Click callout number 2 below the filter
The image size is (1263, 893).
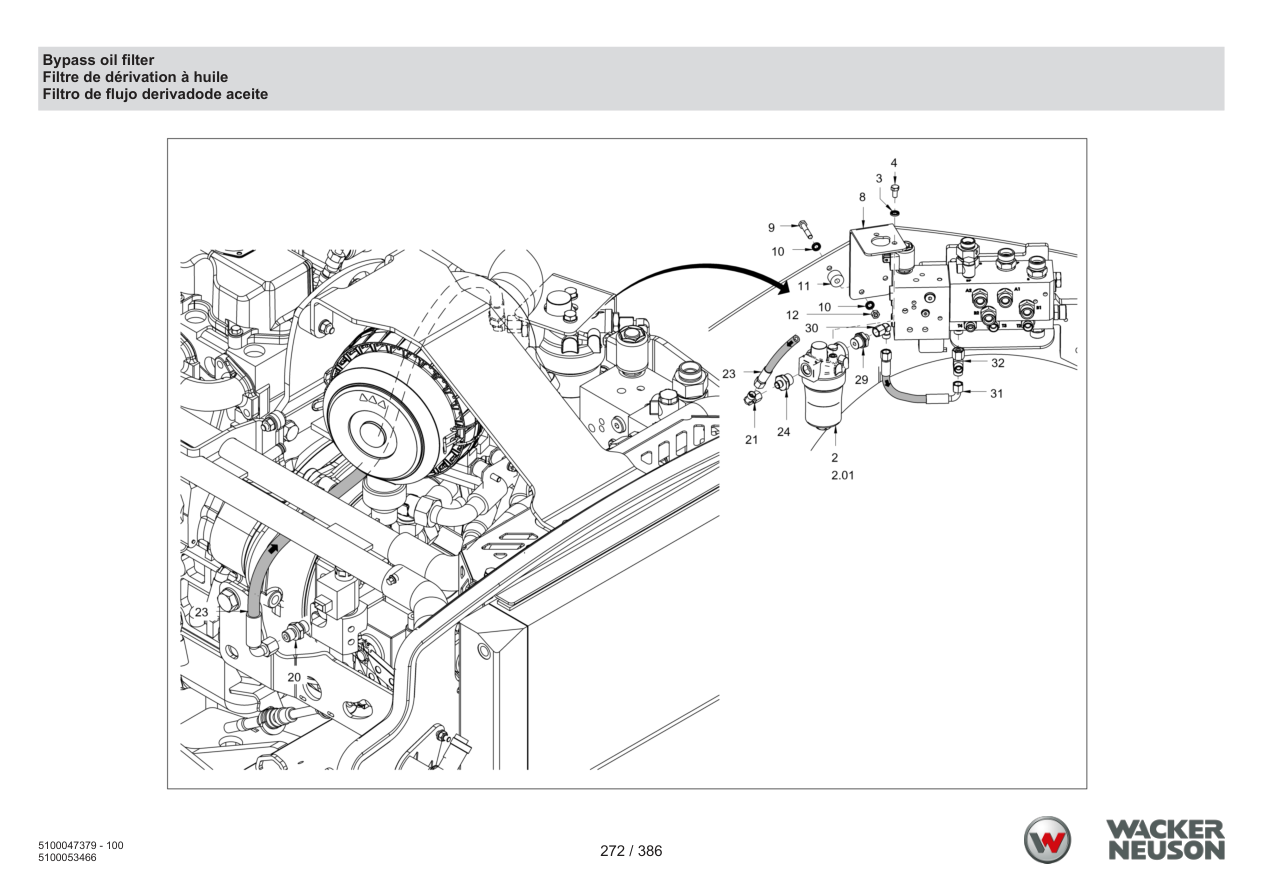coord(835,457)
